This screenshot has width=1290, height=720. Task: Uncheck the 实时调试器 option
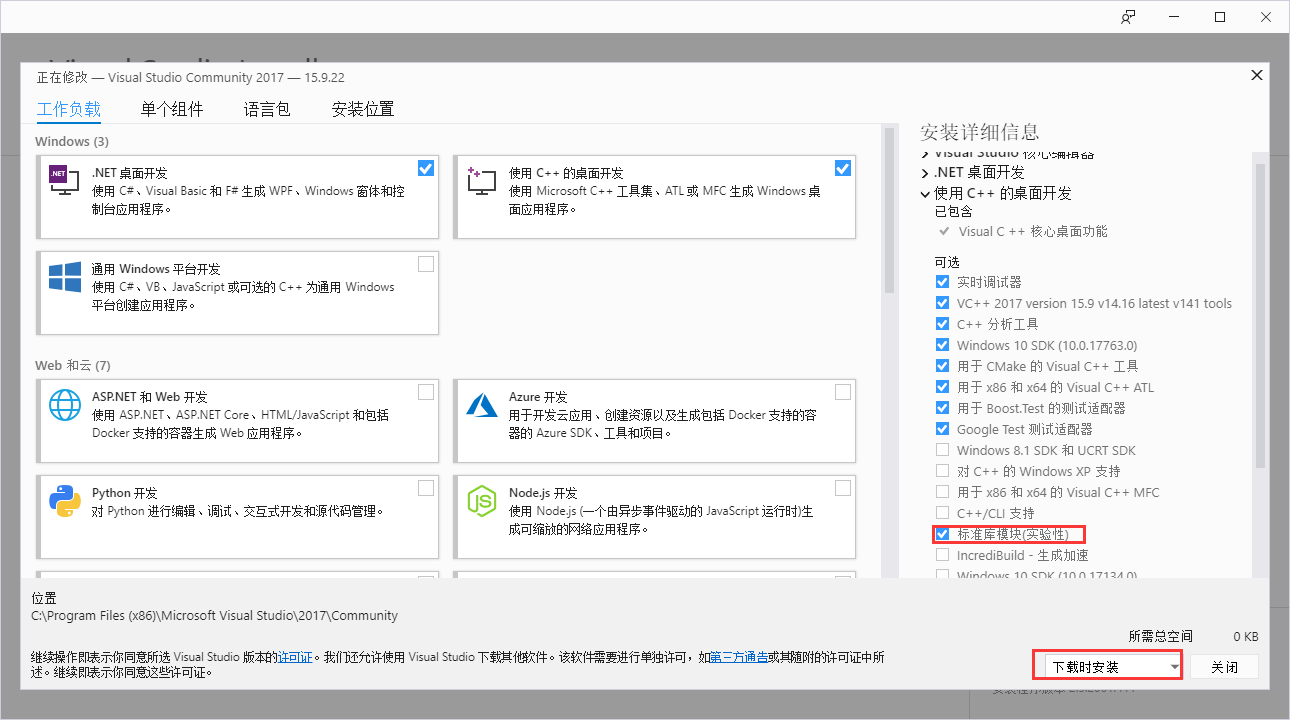(x=942, y=282)
